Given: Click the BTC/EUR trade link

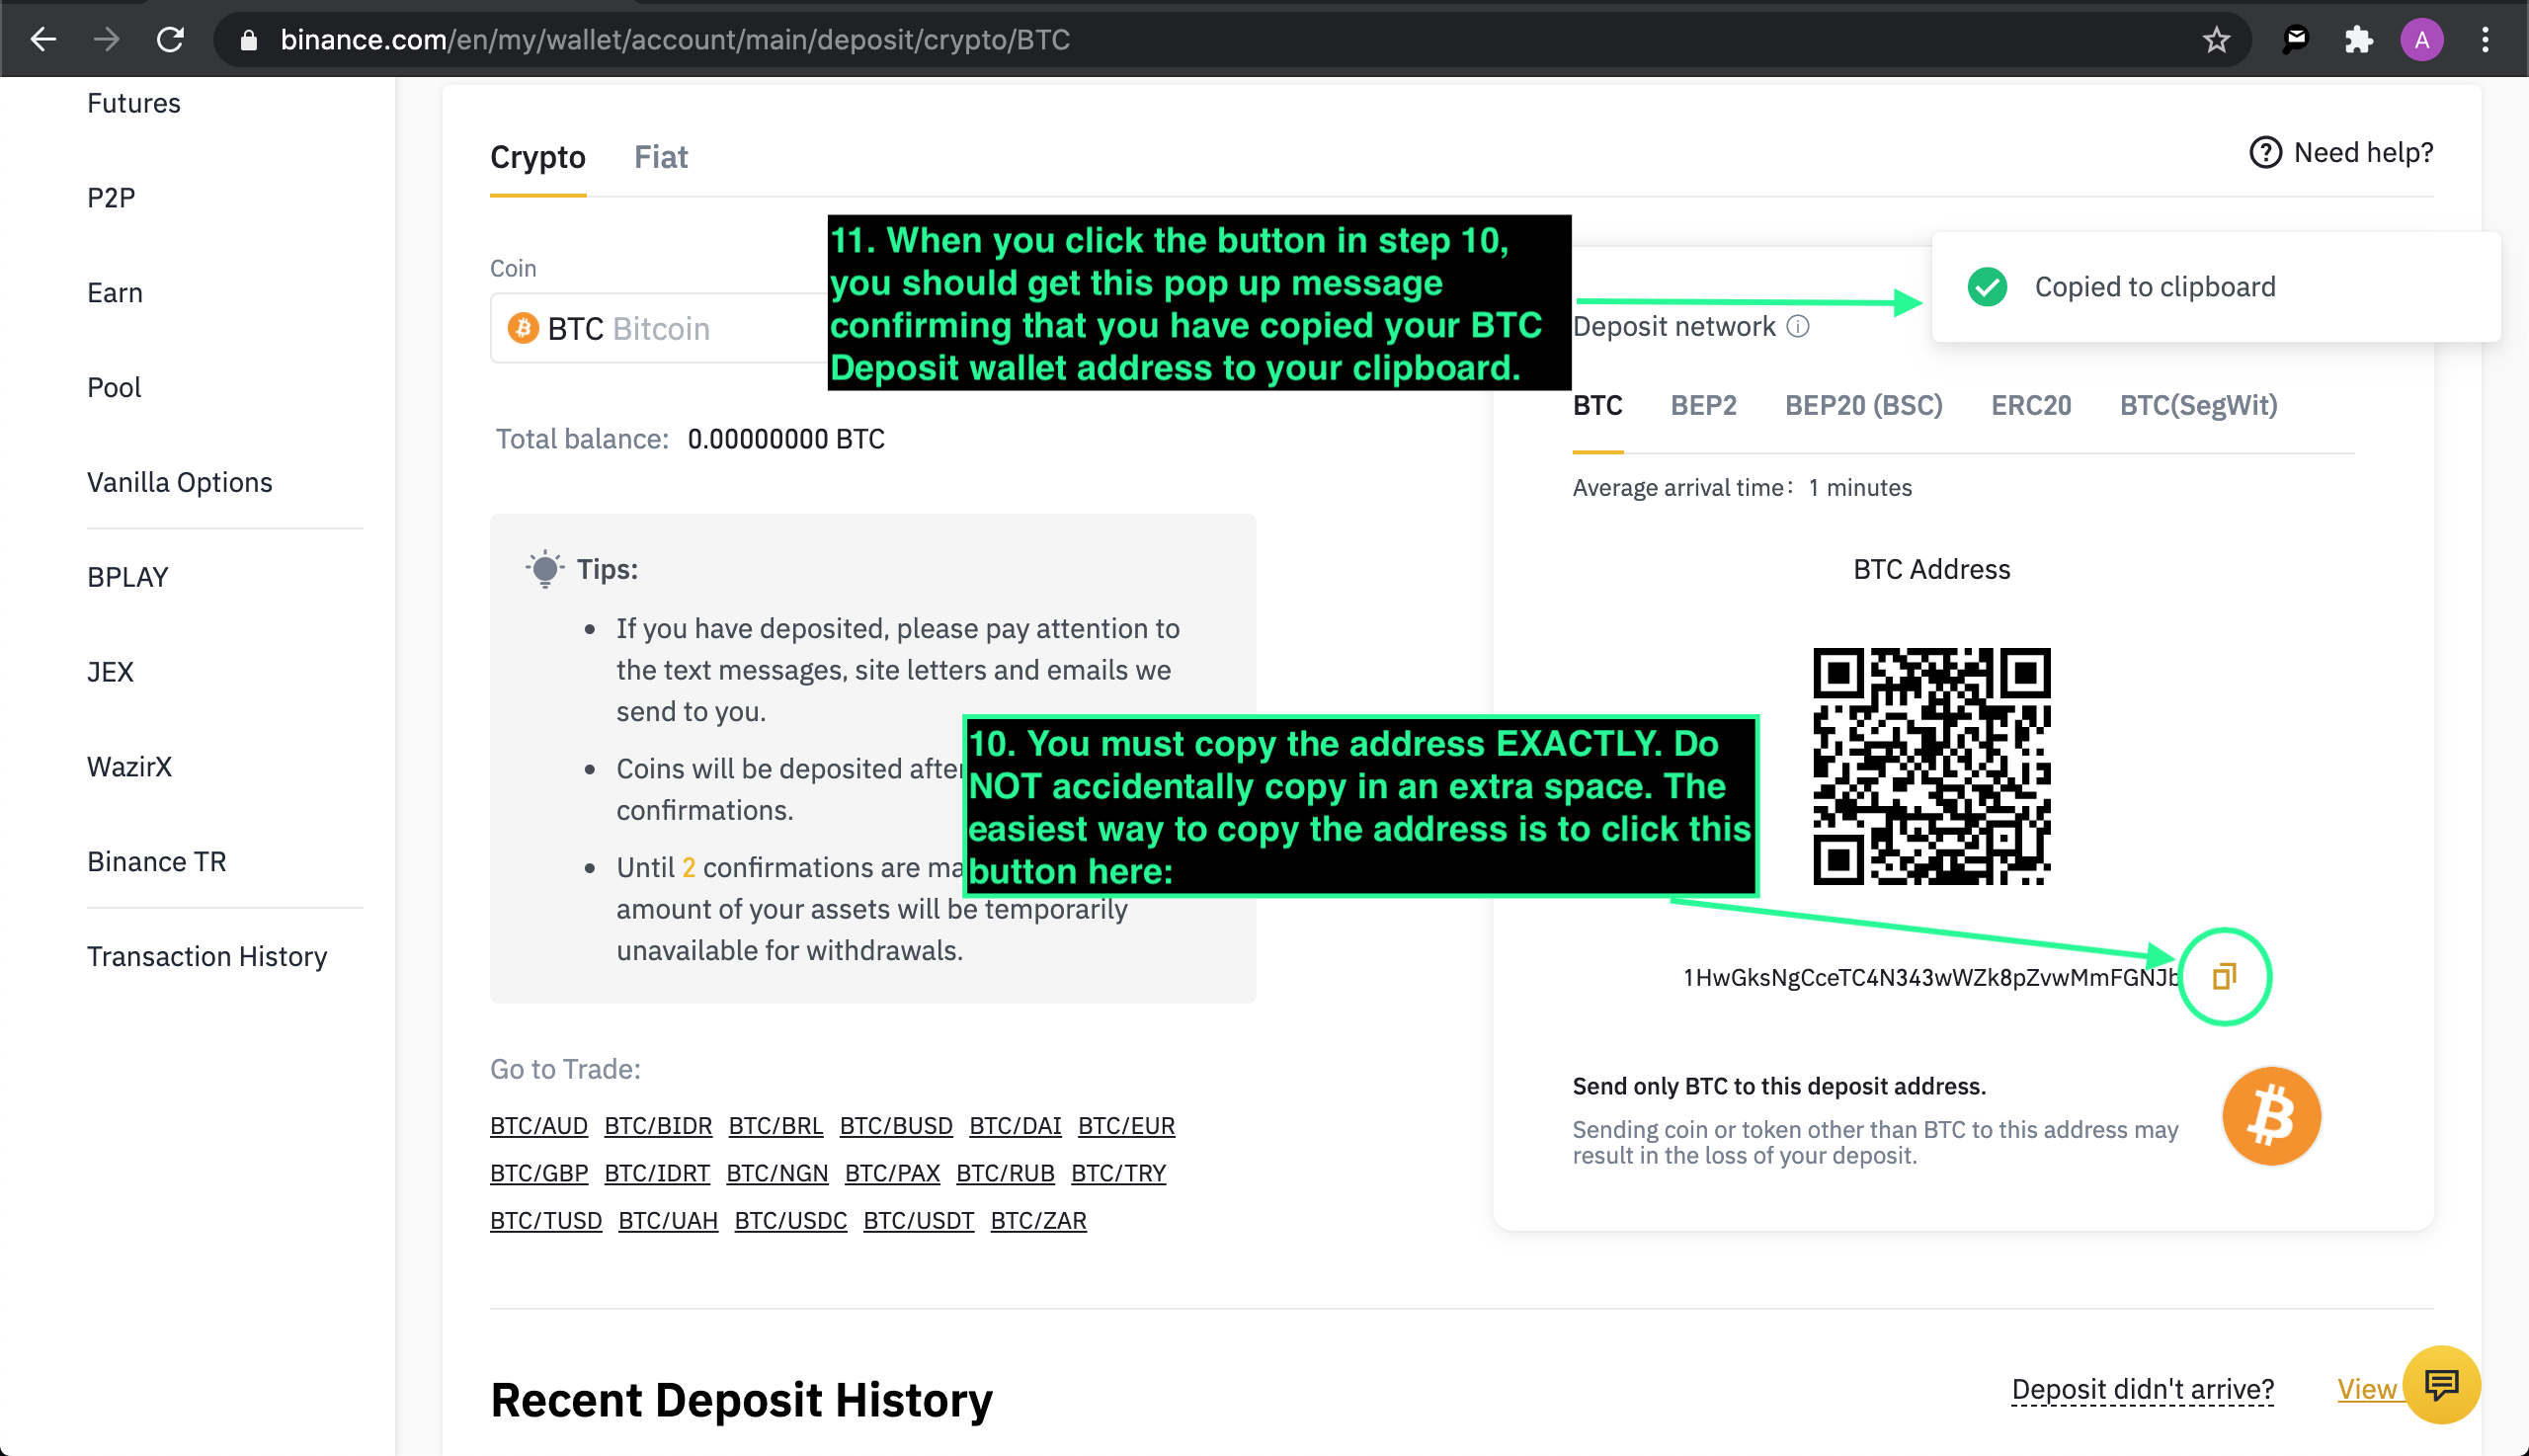Looking at the screenshot, I should click(x=1126, y=1125).
